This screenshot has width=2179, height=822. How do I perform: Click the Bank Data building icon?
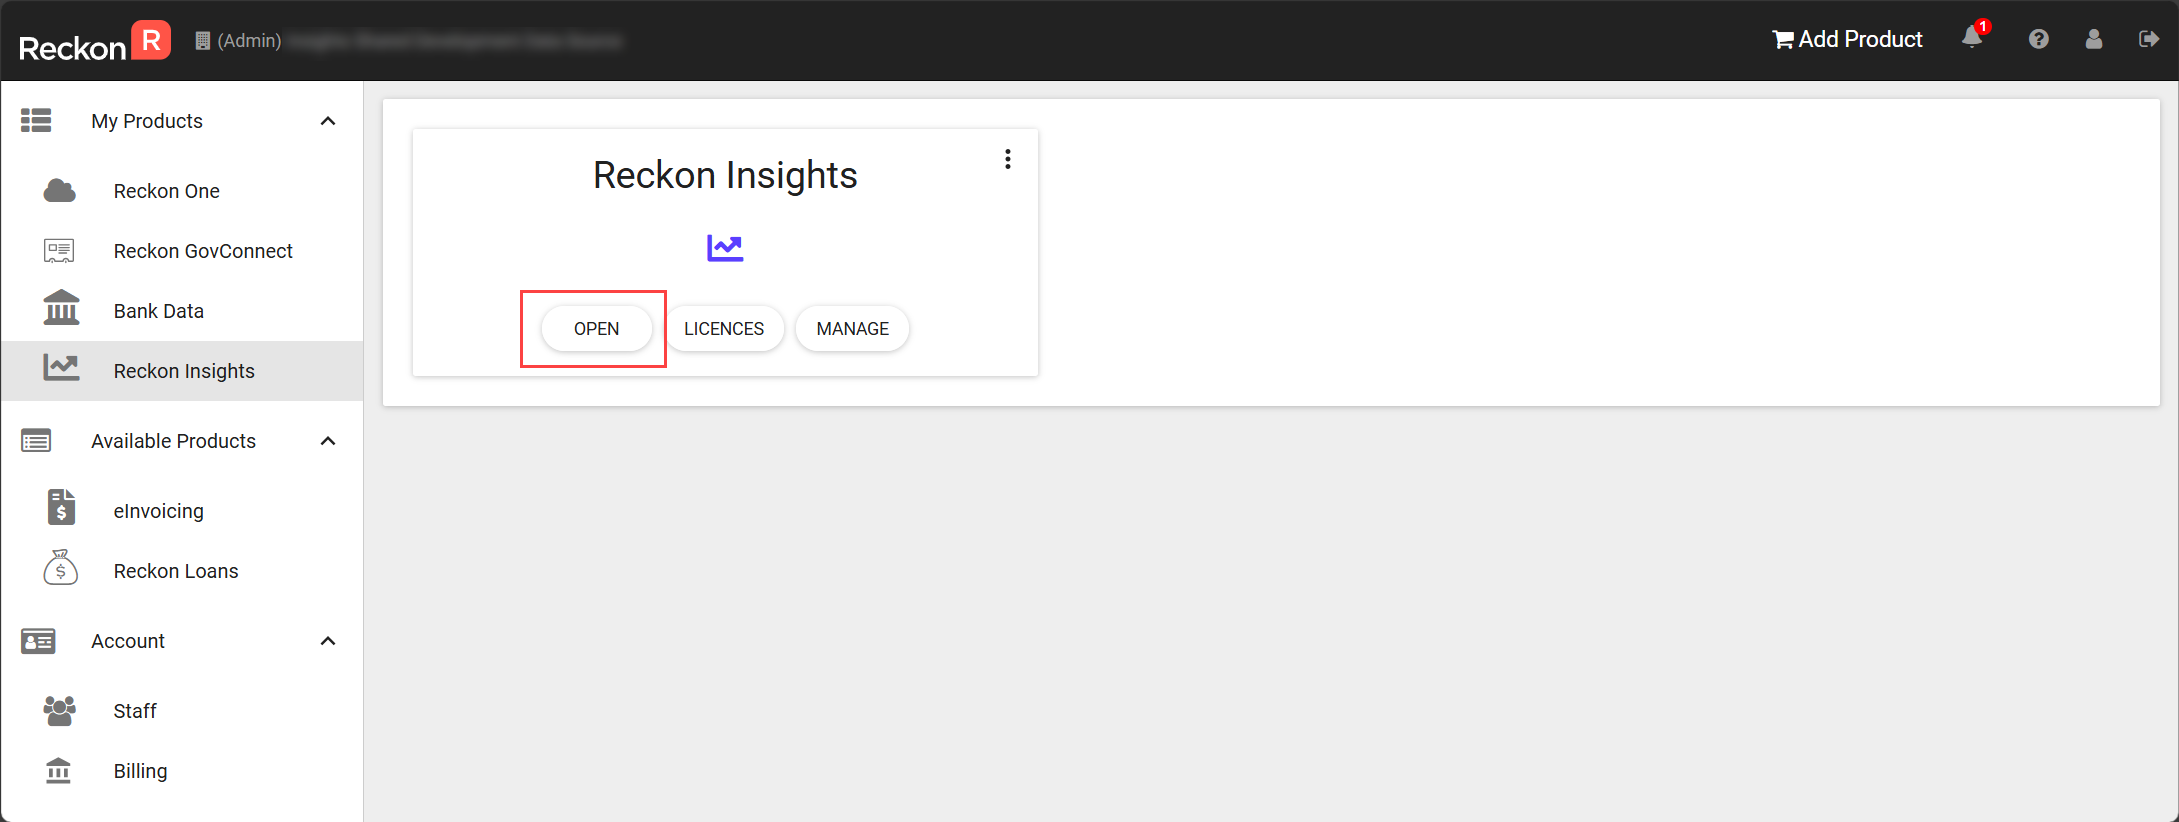click(x=61, y=309)
